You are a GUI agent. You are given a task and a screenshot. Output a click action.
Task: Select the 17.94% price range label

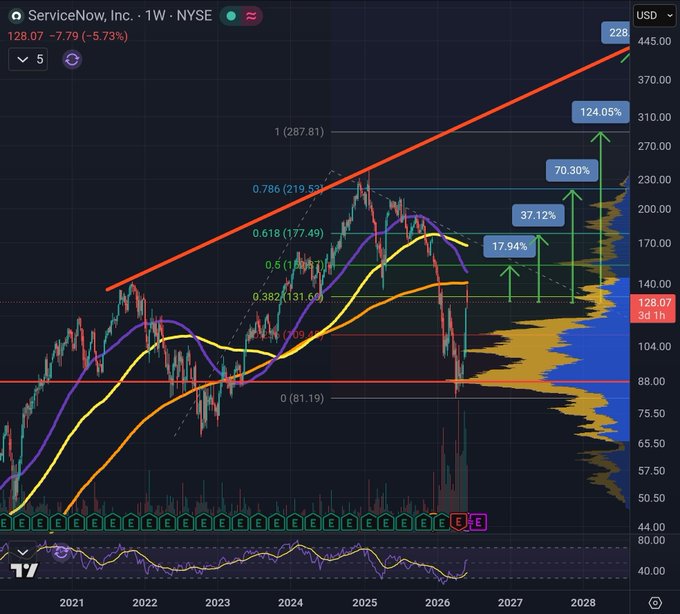pos(509,246)
